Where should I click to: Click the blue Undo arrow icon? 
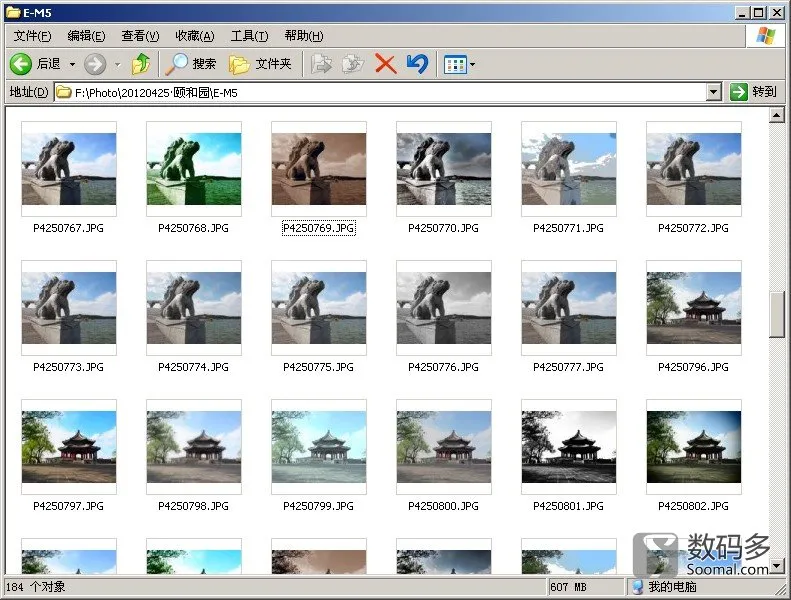pyautogui.click(x=417, y=64)
